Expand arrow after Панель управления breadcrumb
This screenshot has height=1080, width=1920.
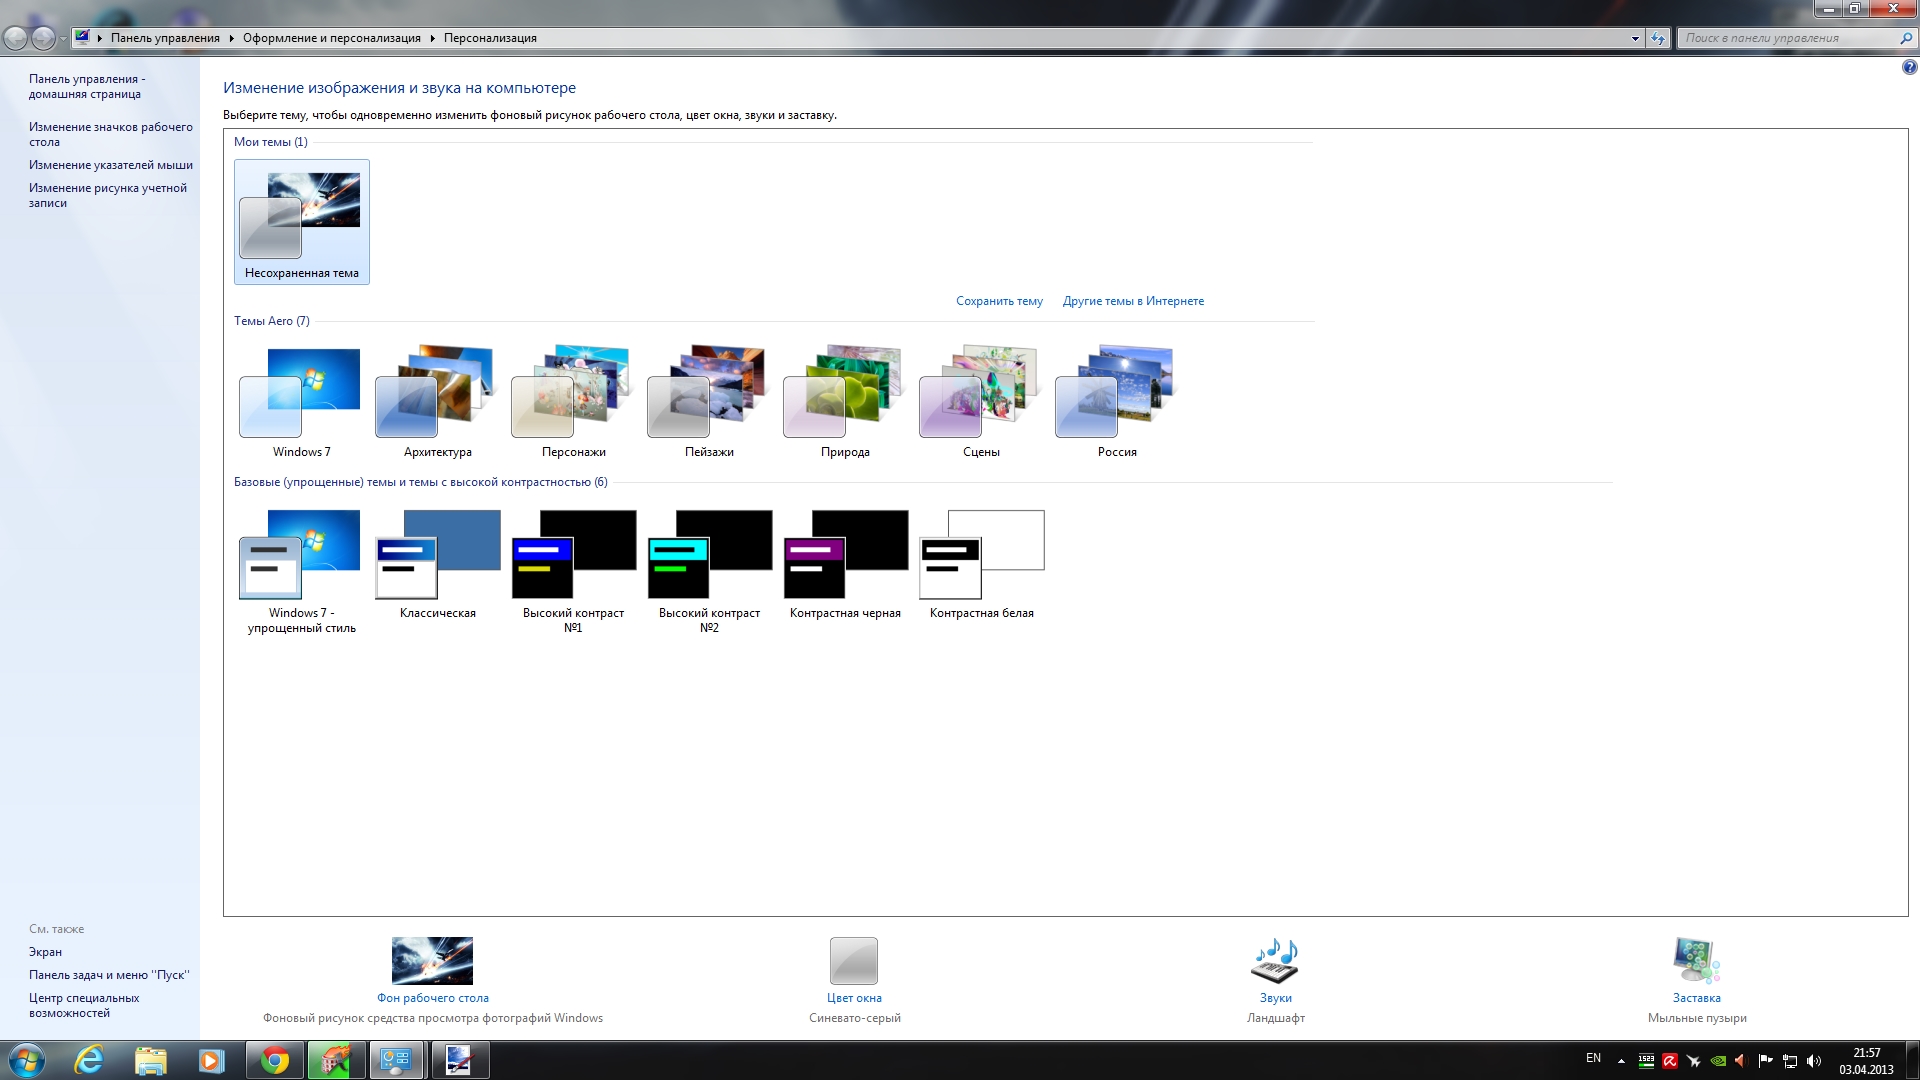(x=232, y=38)
